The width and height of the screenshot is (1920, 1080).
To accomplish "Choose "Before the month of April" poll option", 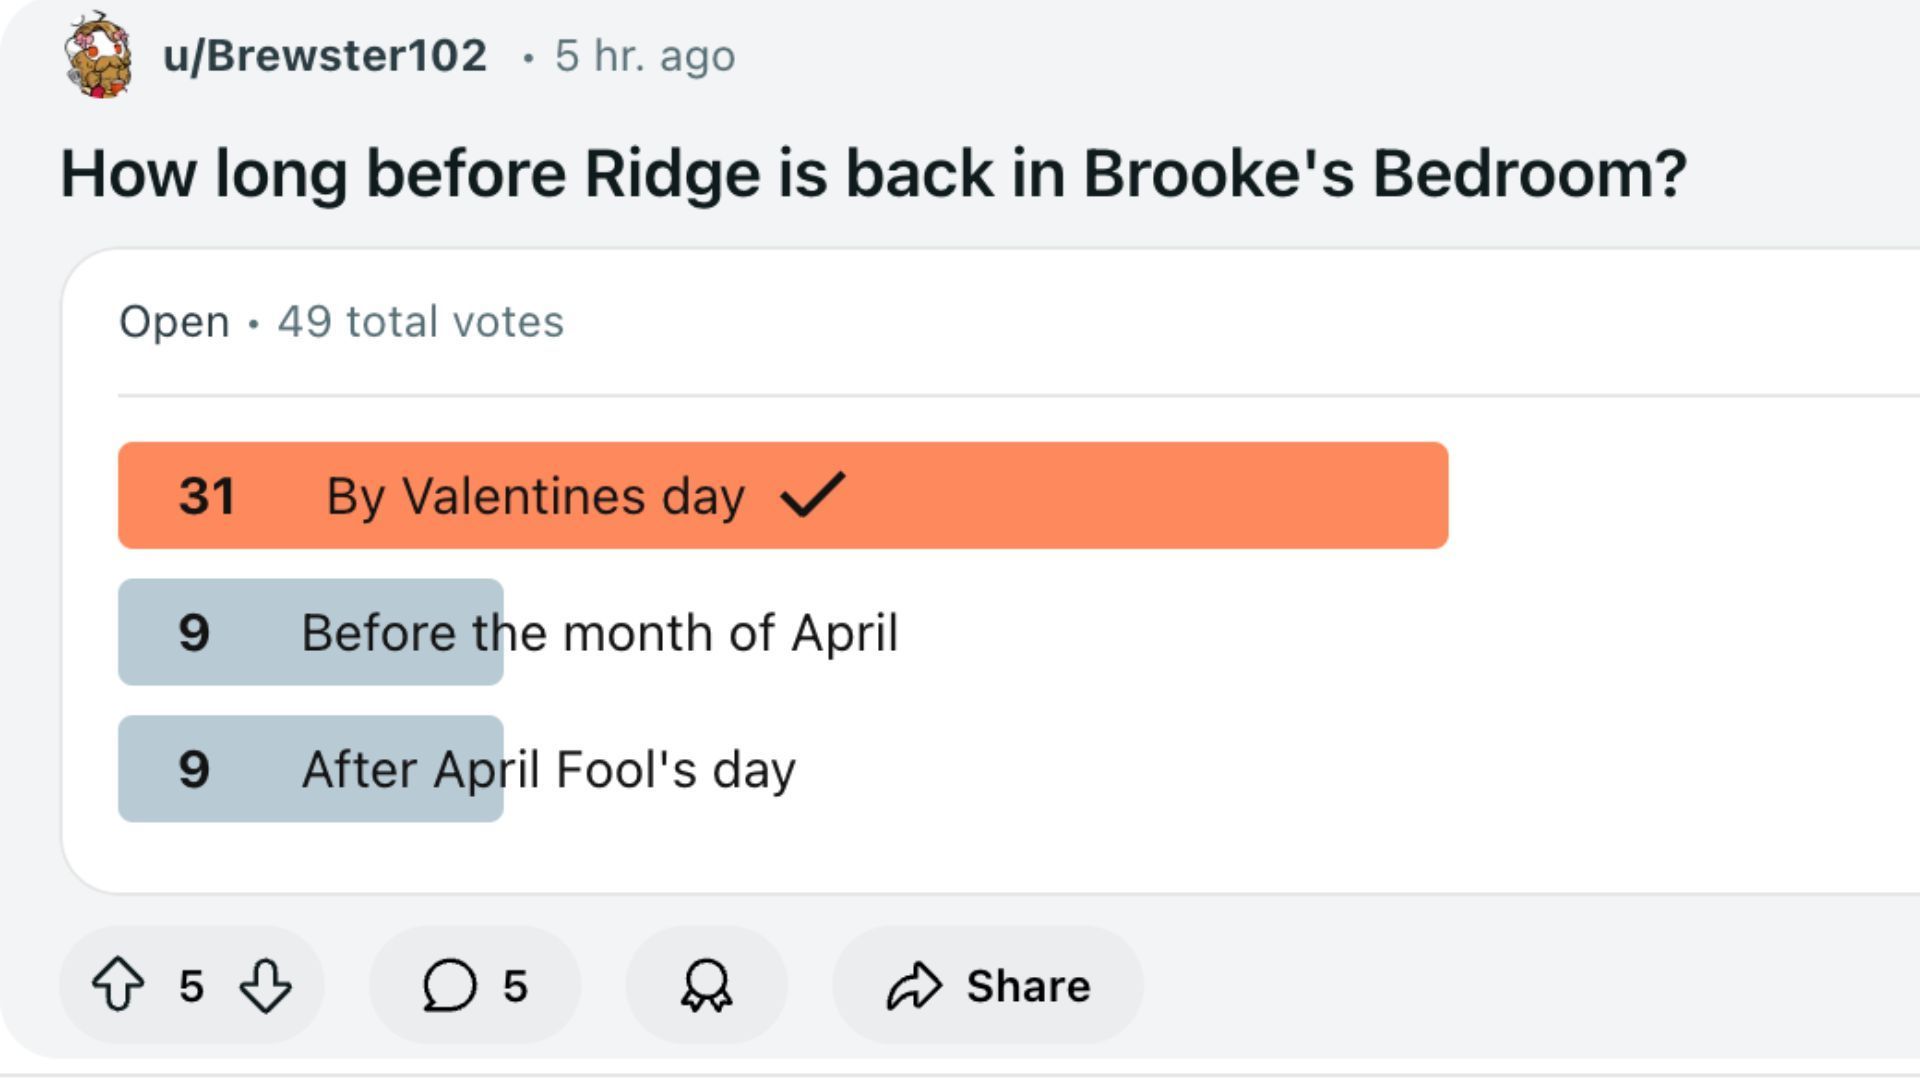I will pyautogui.click(x=599, y=633).
